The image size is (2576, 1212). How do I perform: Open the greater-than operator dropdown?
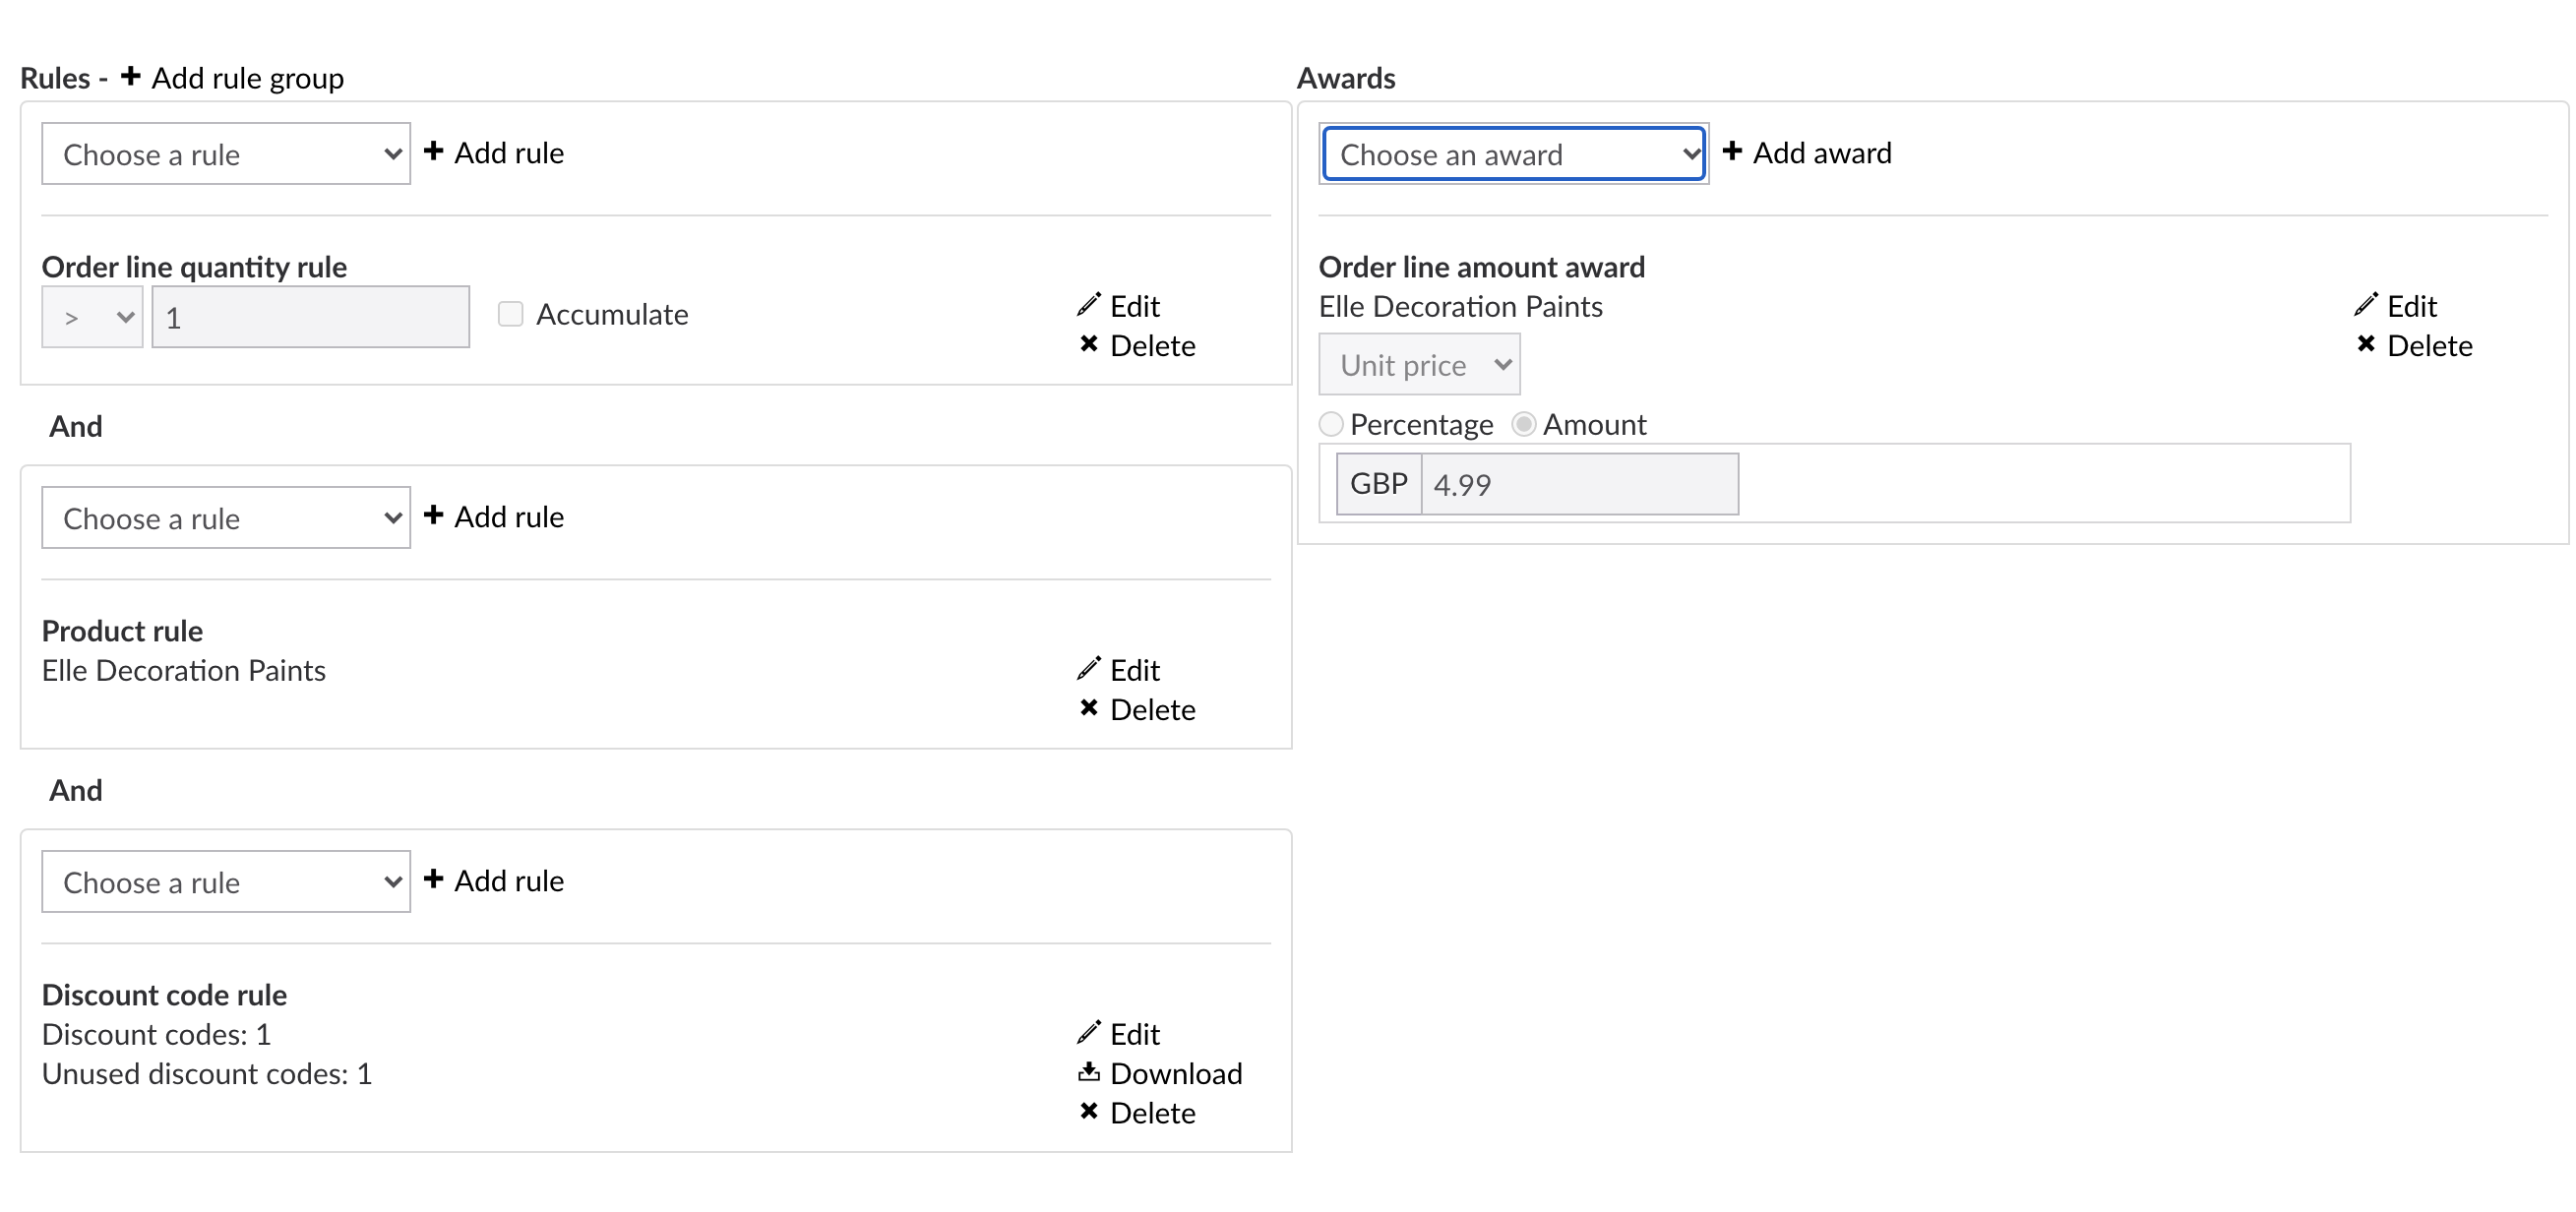[92, 318]
